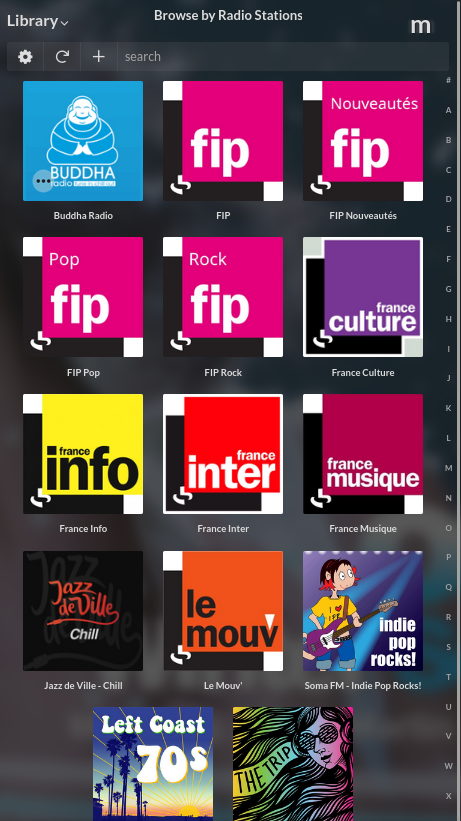Open the France Inter station artwork
Image resolution: width=461 pixels, height=821 pixels.
223,454
